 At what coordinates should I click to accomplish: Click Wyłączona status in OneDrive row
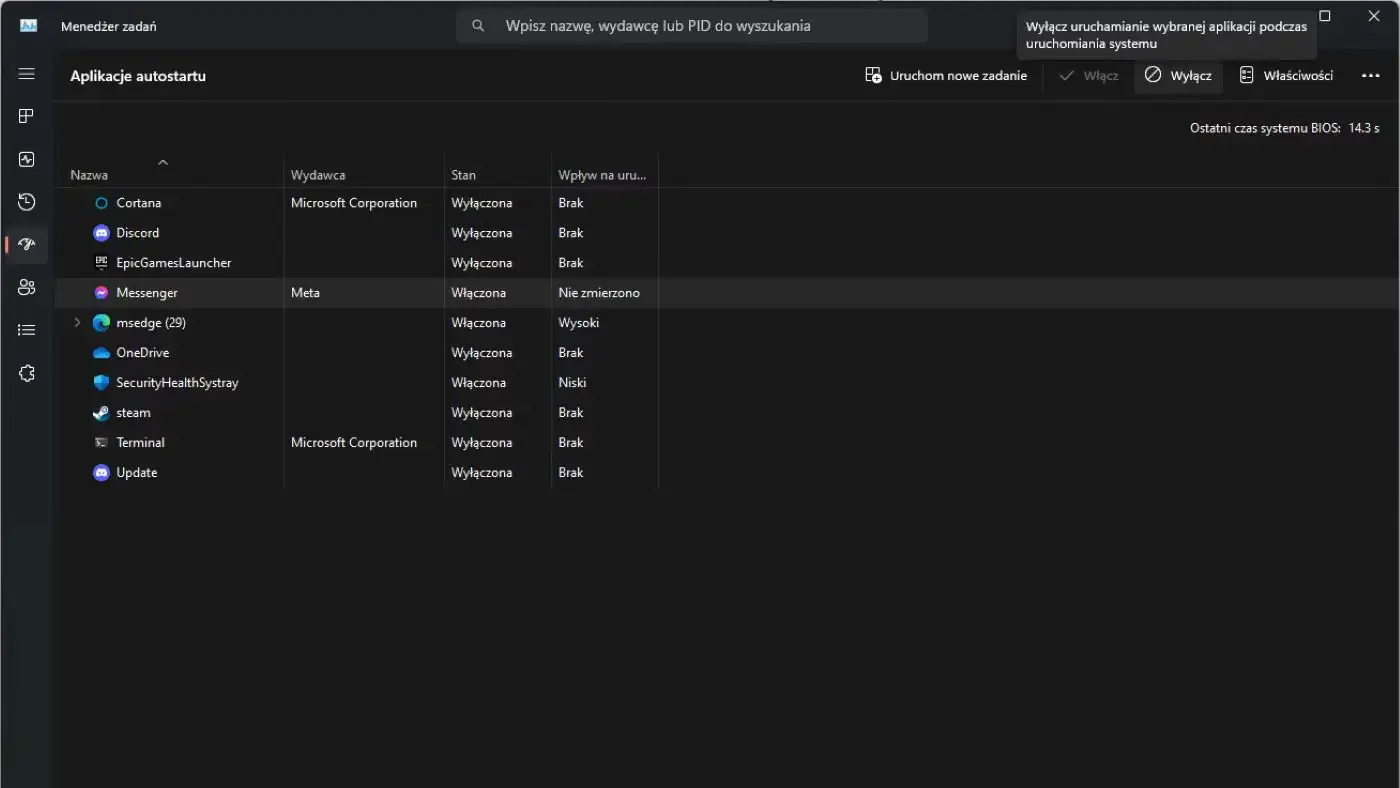coord(482,353)
